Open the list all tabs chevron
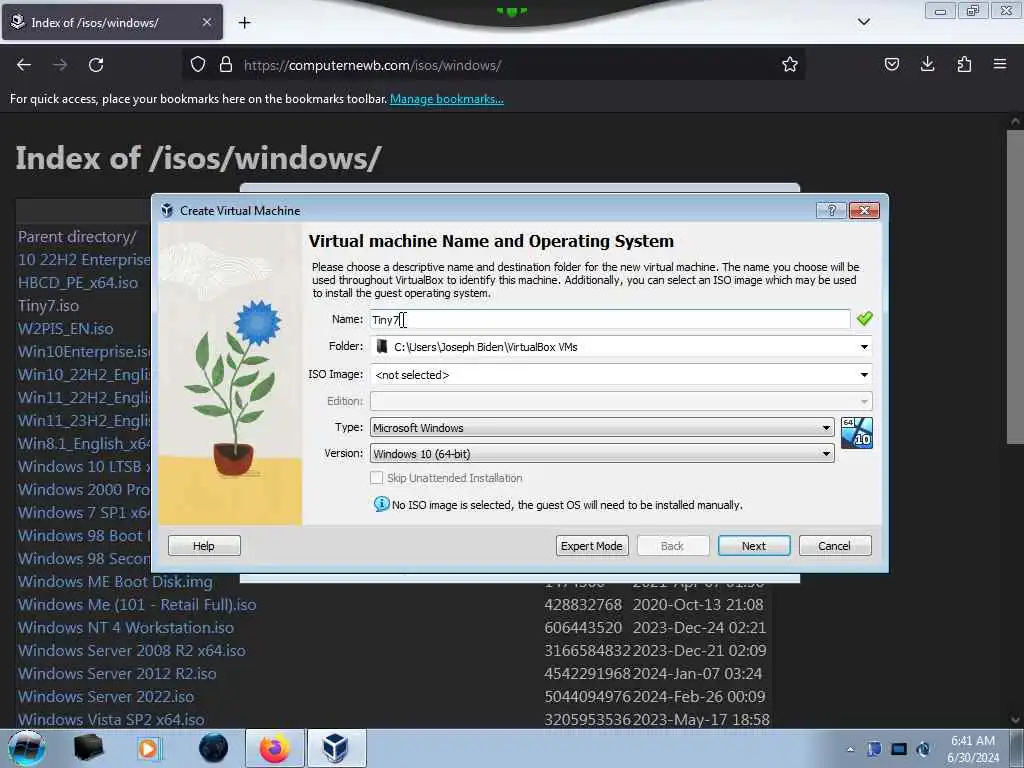Screen dimensions: 1024x768 click(x=863, y=22)
